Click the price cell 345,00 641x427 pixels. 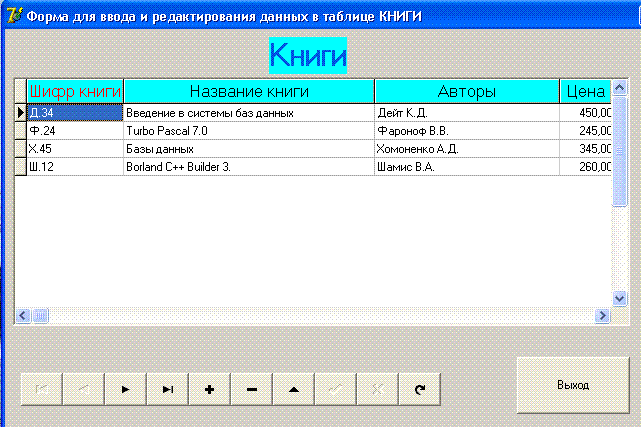pos(585,149)
